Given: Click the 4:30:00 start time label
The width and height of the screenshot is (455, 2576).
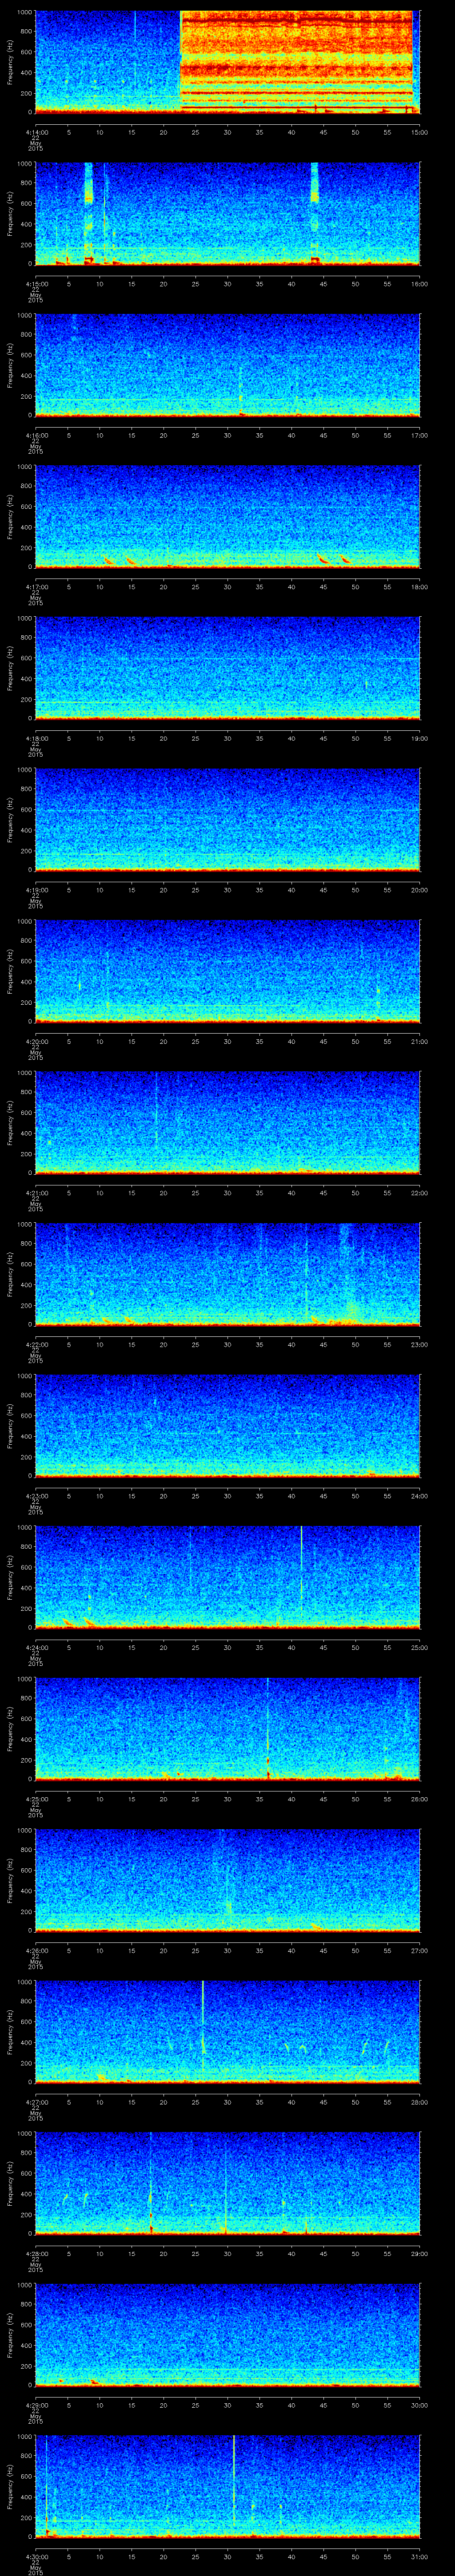Looking at the screenshot, I should [36, 2556].
